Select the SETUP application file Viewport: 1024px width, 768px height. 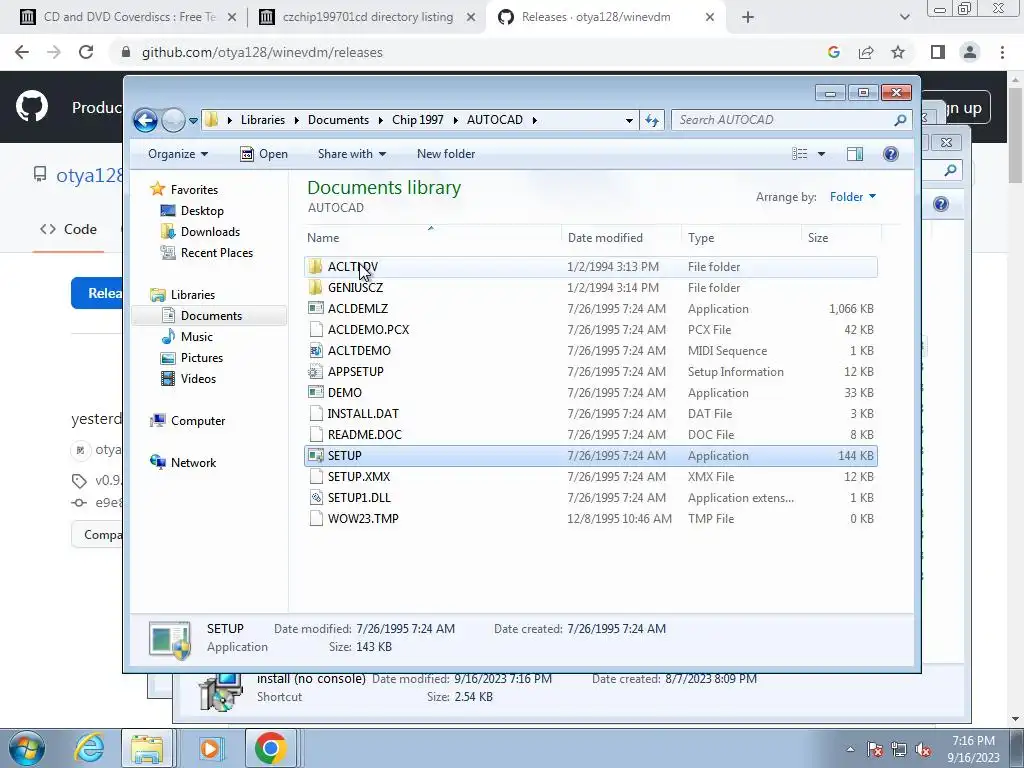pos(590,456)
